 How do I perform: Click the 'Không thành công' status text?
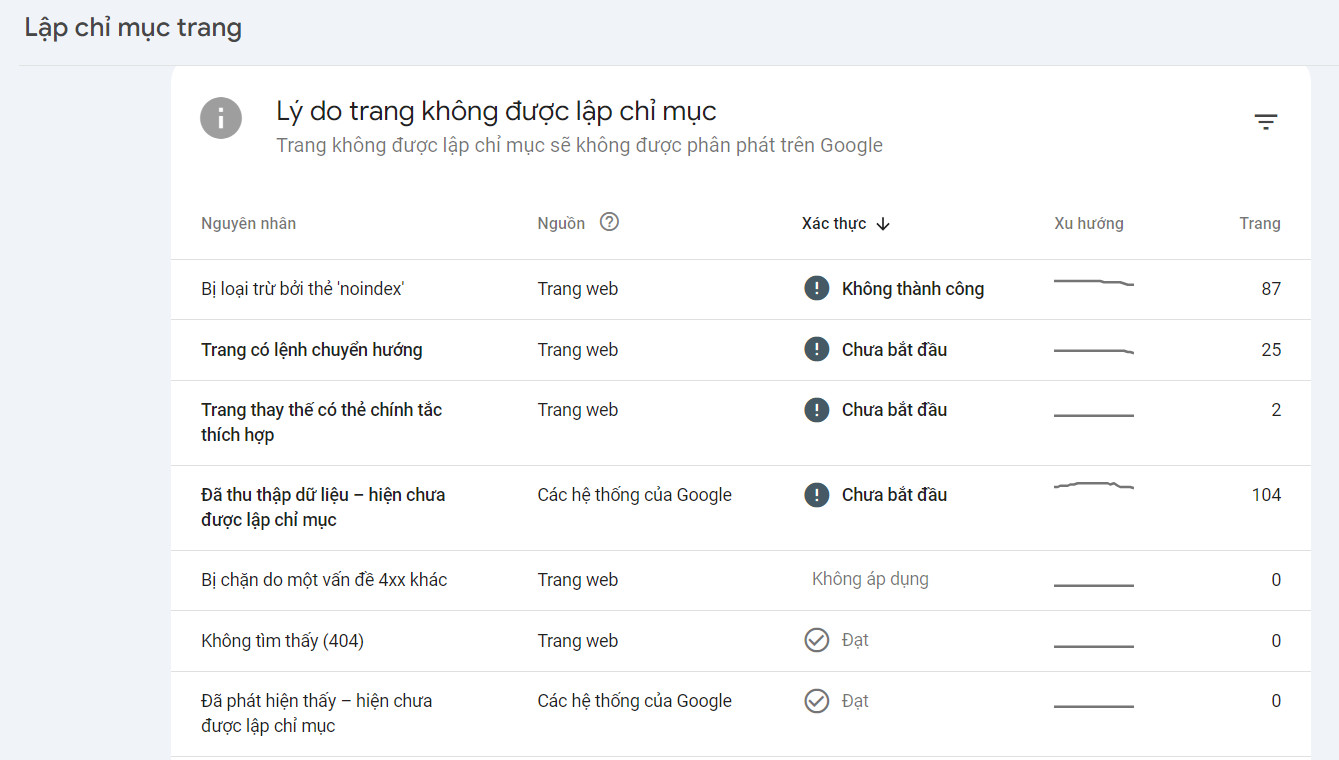coord(913,289)
